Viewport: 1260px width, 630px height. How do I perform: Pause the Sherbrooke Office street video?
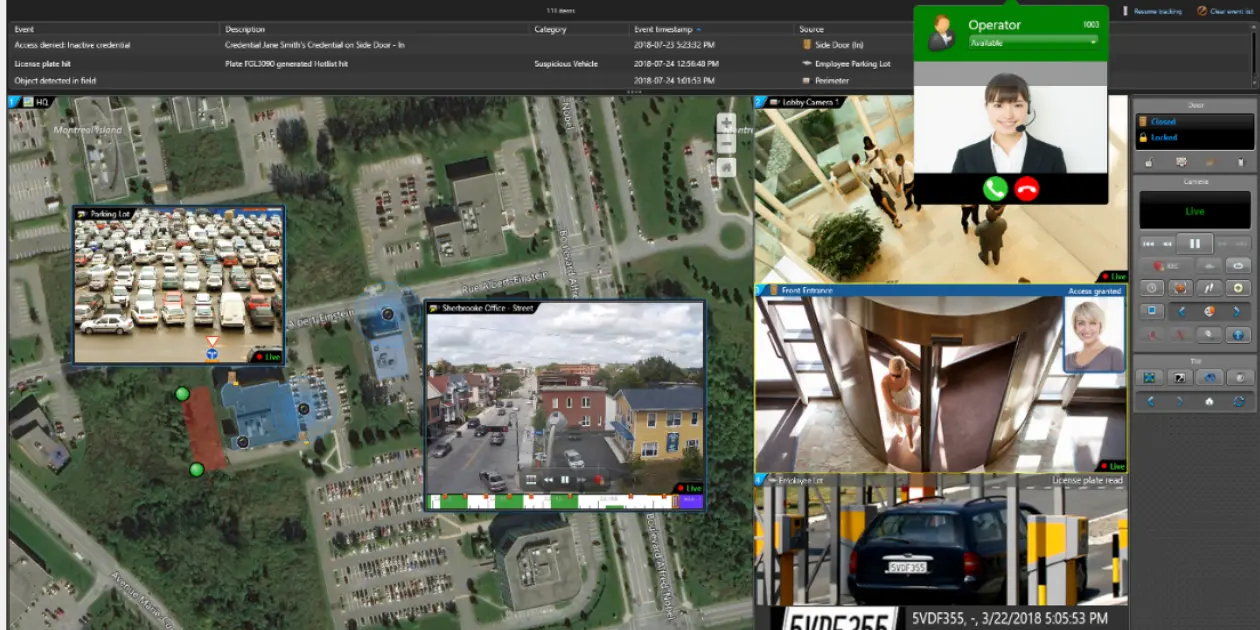565,480
